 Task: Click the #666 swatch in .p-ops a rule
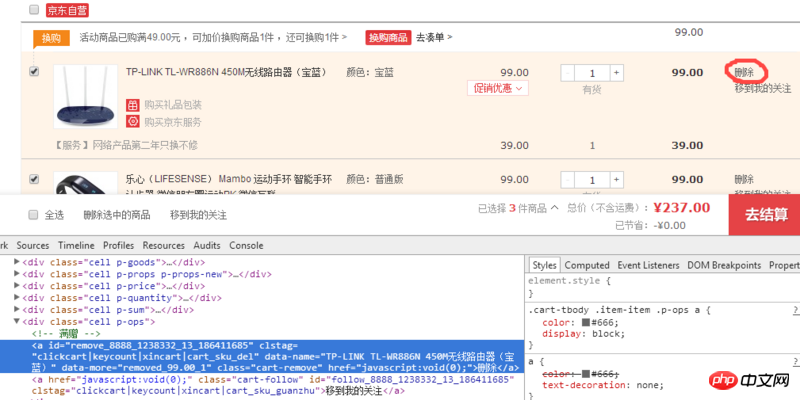tap(585, 323)
